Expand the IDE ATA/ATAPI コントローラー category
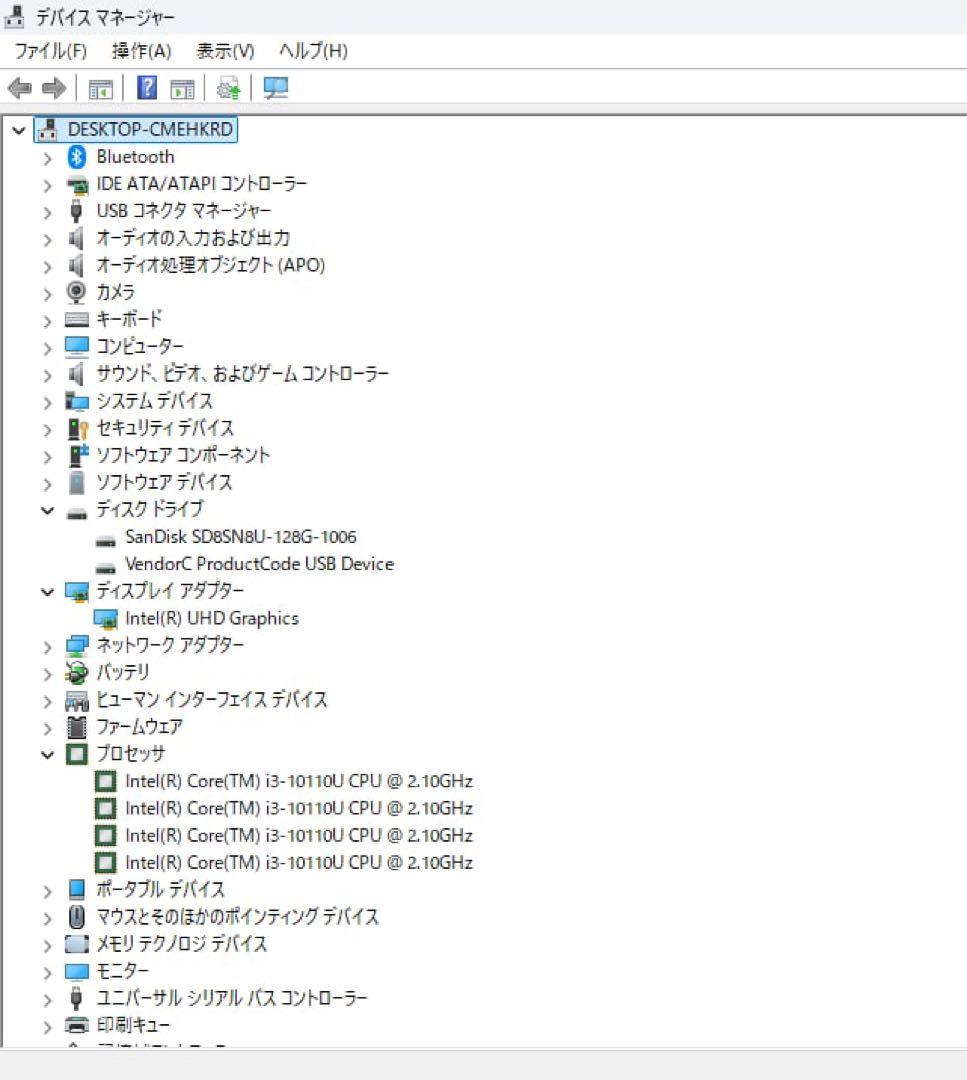The height and width of the screenshot is (1080, 967). coord(47,185)
